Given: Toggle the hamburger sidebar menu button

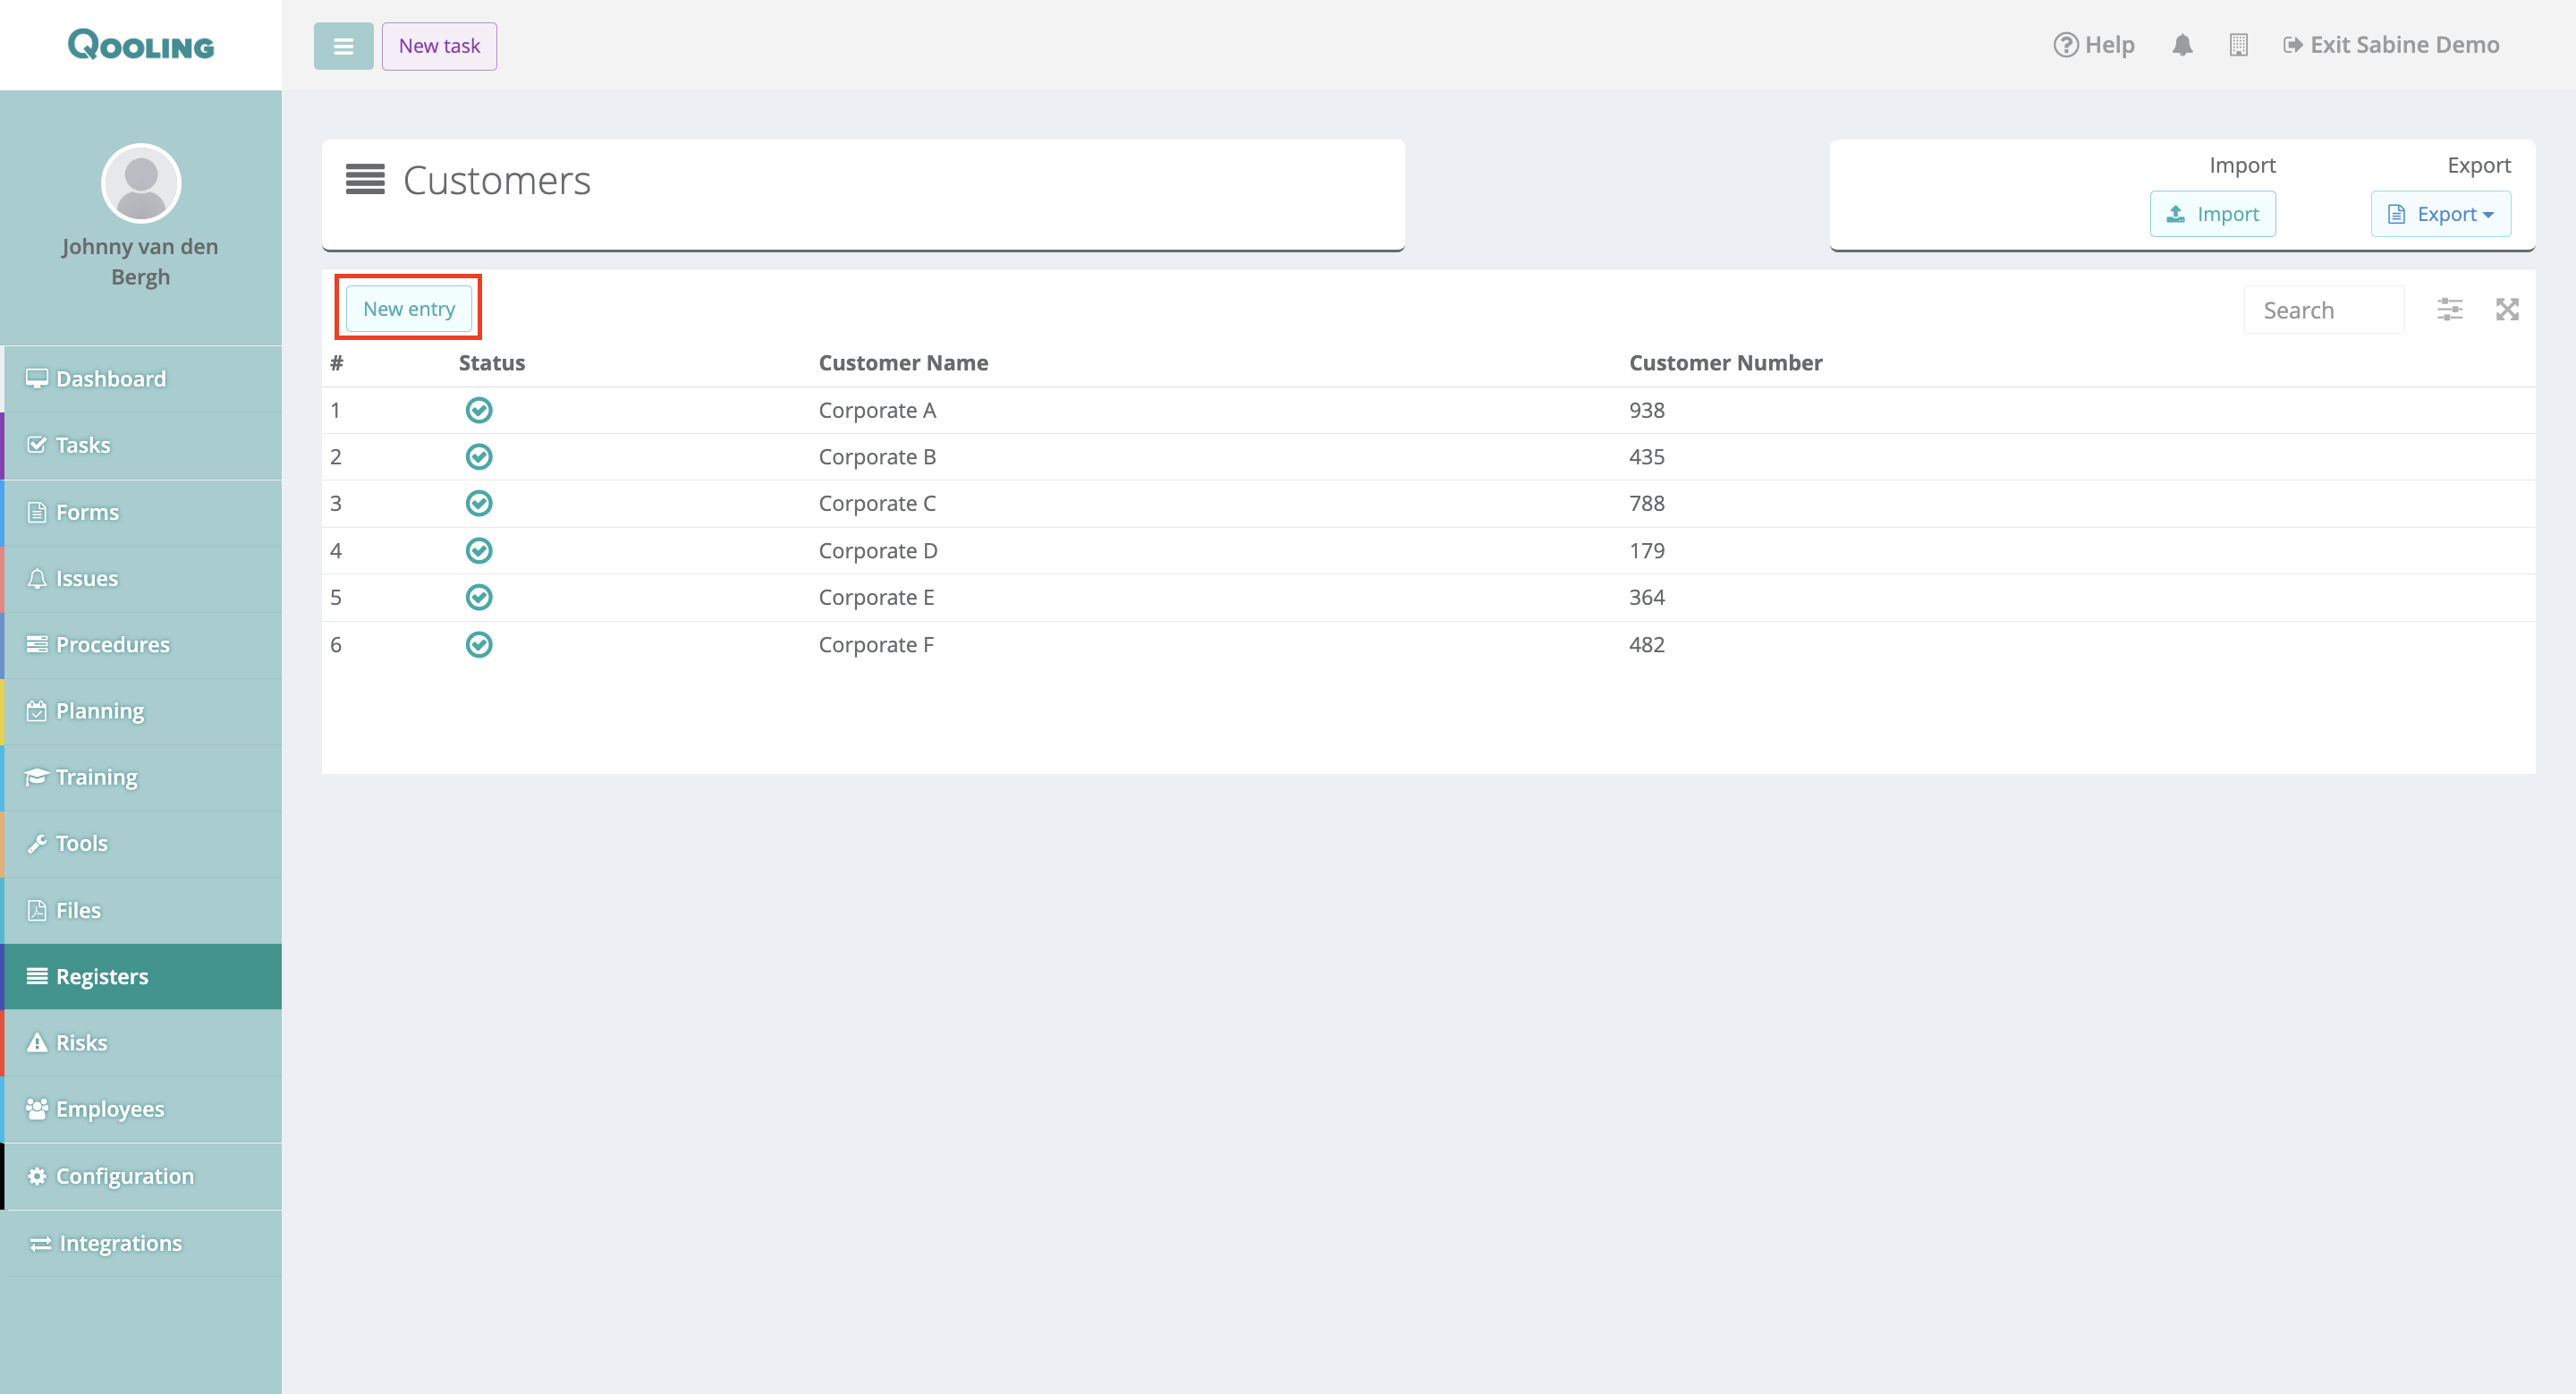Looking at the screenshot, I should pos(343,46).
